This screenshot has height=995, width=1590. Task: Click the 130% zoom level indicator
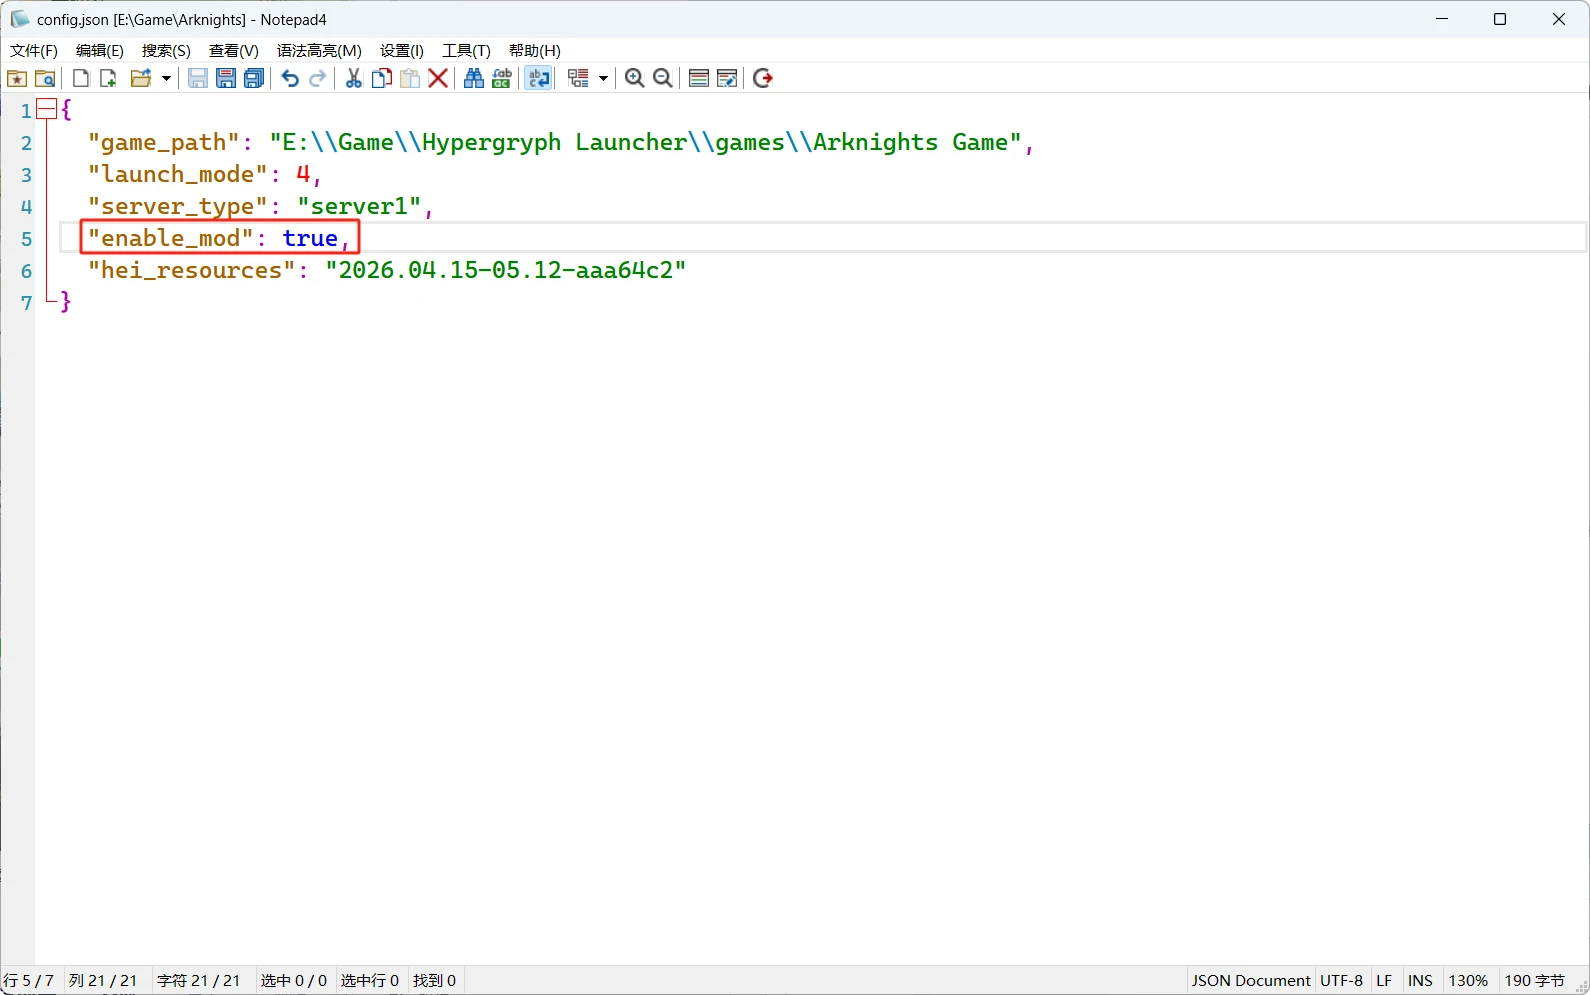pyautogui.click(x=1467, y=980)
